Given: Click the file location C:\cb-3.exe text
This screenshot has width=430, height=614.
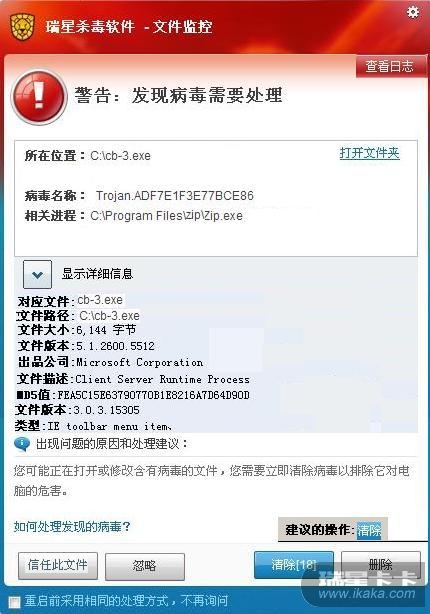Looking at the screenshot, I should point(120,156).
